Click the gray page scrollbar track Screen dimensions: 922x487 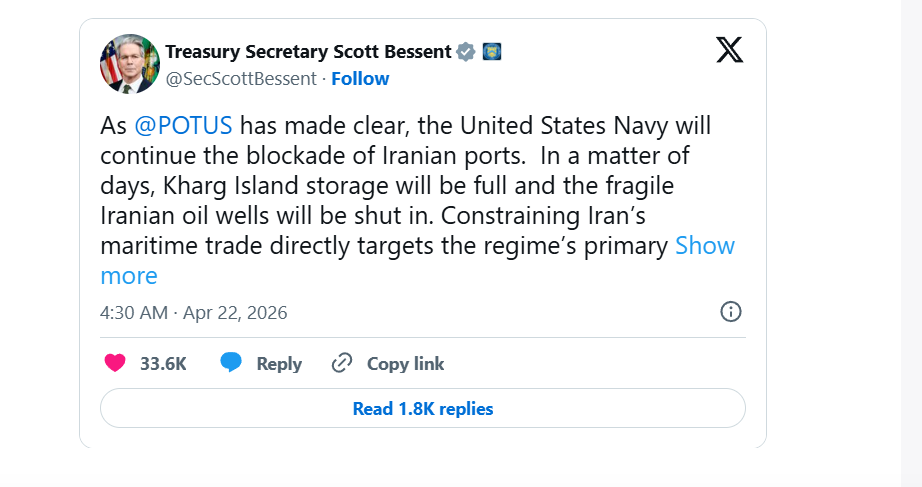(x=911, y=240)
